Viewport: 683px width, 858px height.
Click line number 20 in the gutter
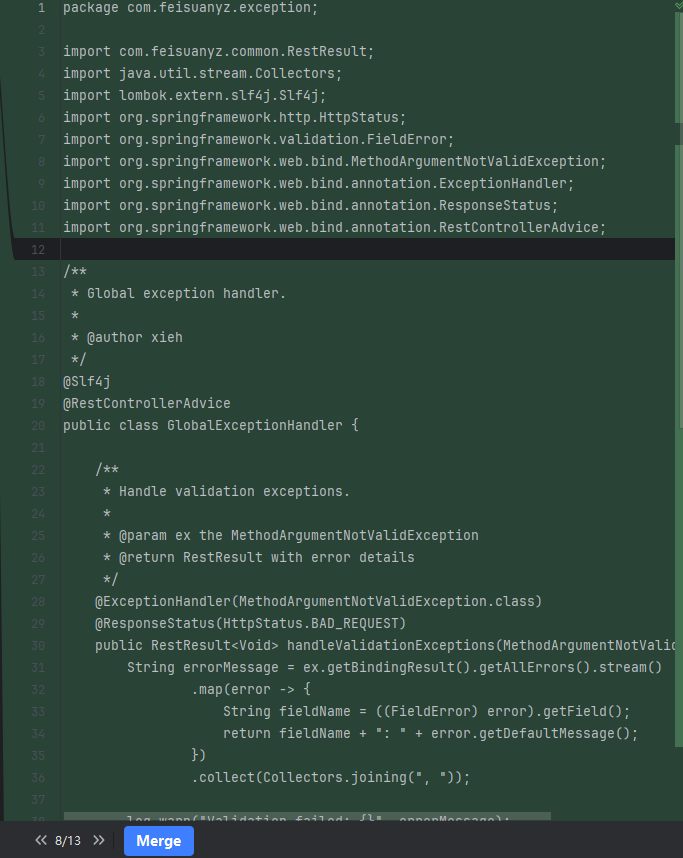tap(38, 425)
